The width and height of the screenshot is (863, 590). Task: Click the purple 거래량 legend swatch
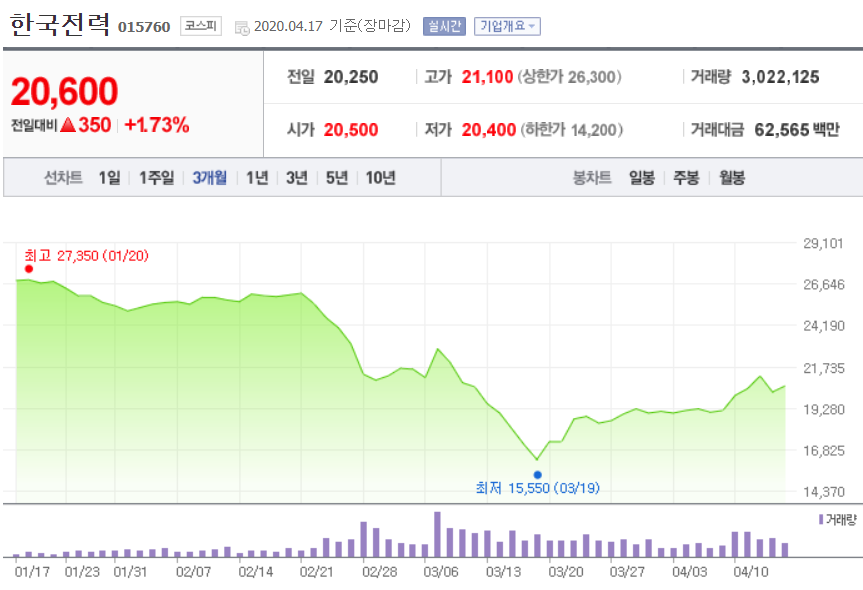pos(821,519)
